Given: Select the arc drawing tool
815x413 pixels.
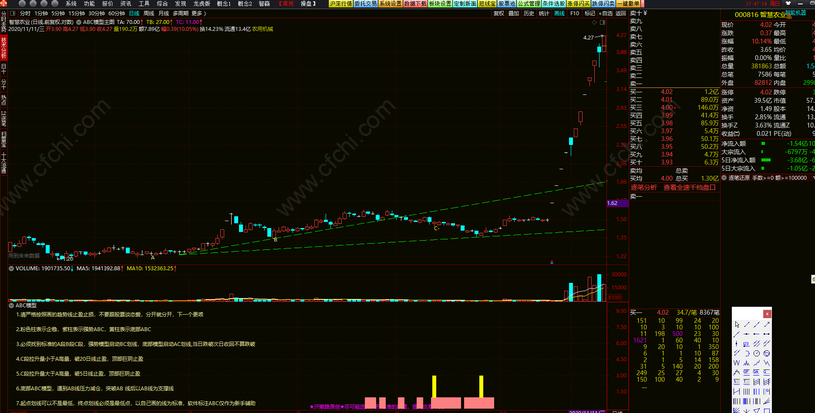Looking at the screenshot, I should (x=746, y=353).
